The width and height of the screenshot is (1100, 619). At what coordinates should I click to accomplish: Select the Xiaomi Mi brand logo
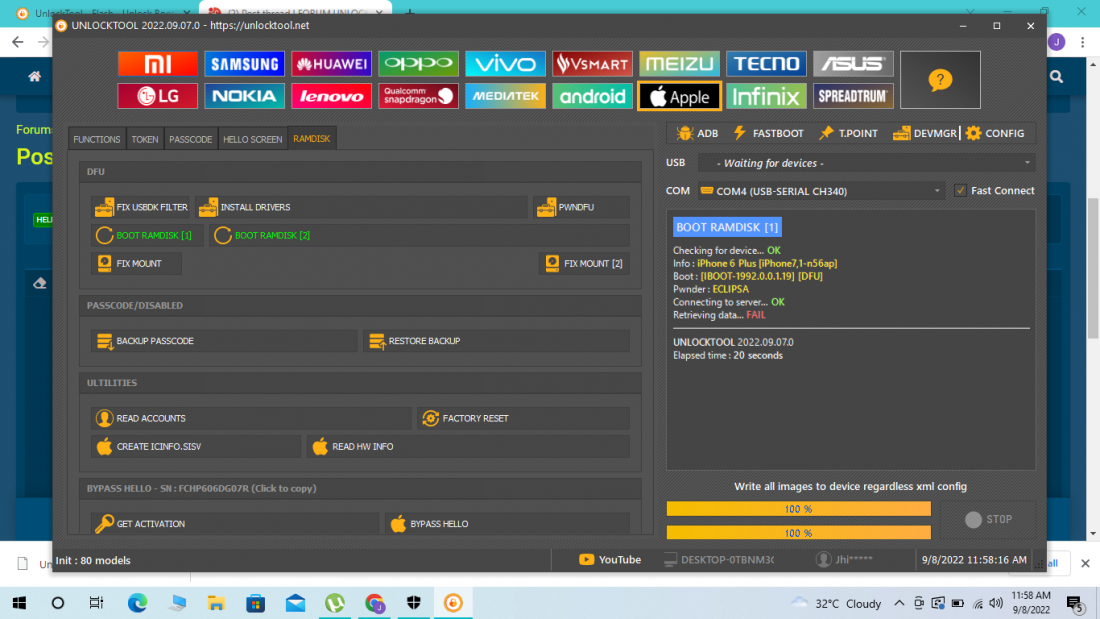(157, 64)
